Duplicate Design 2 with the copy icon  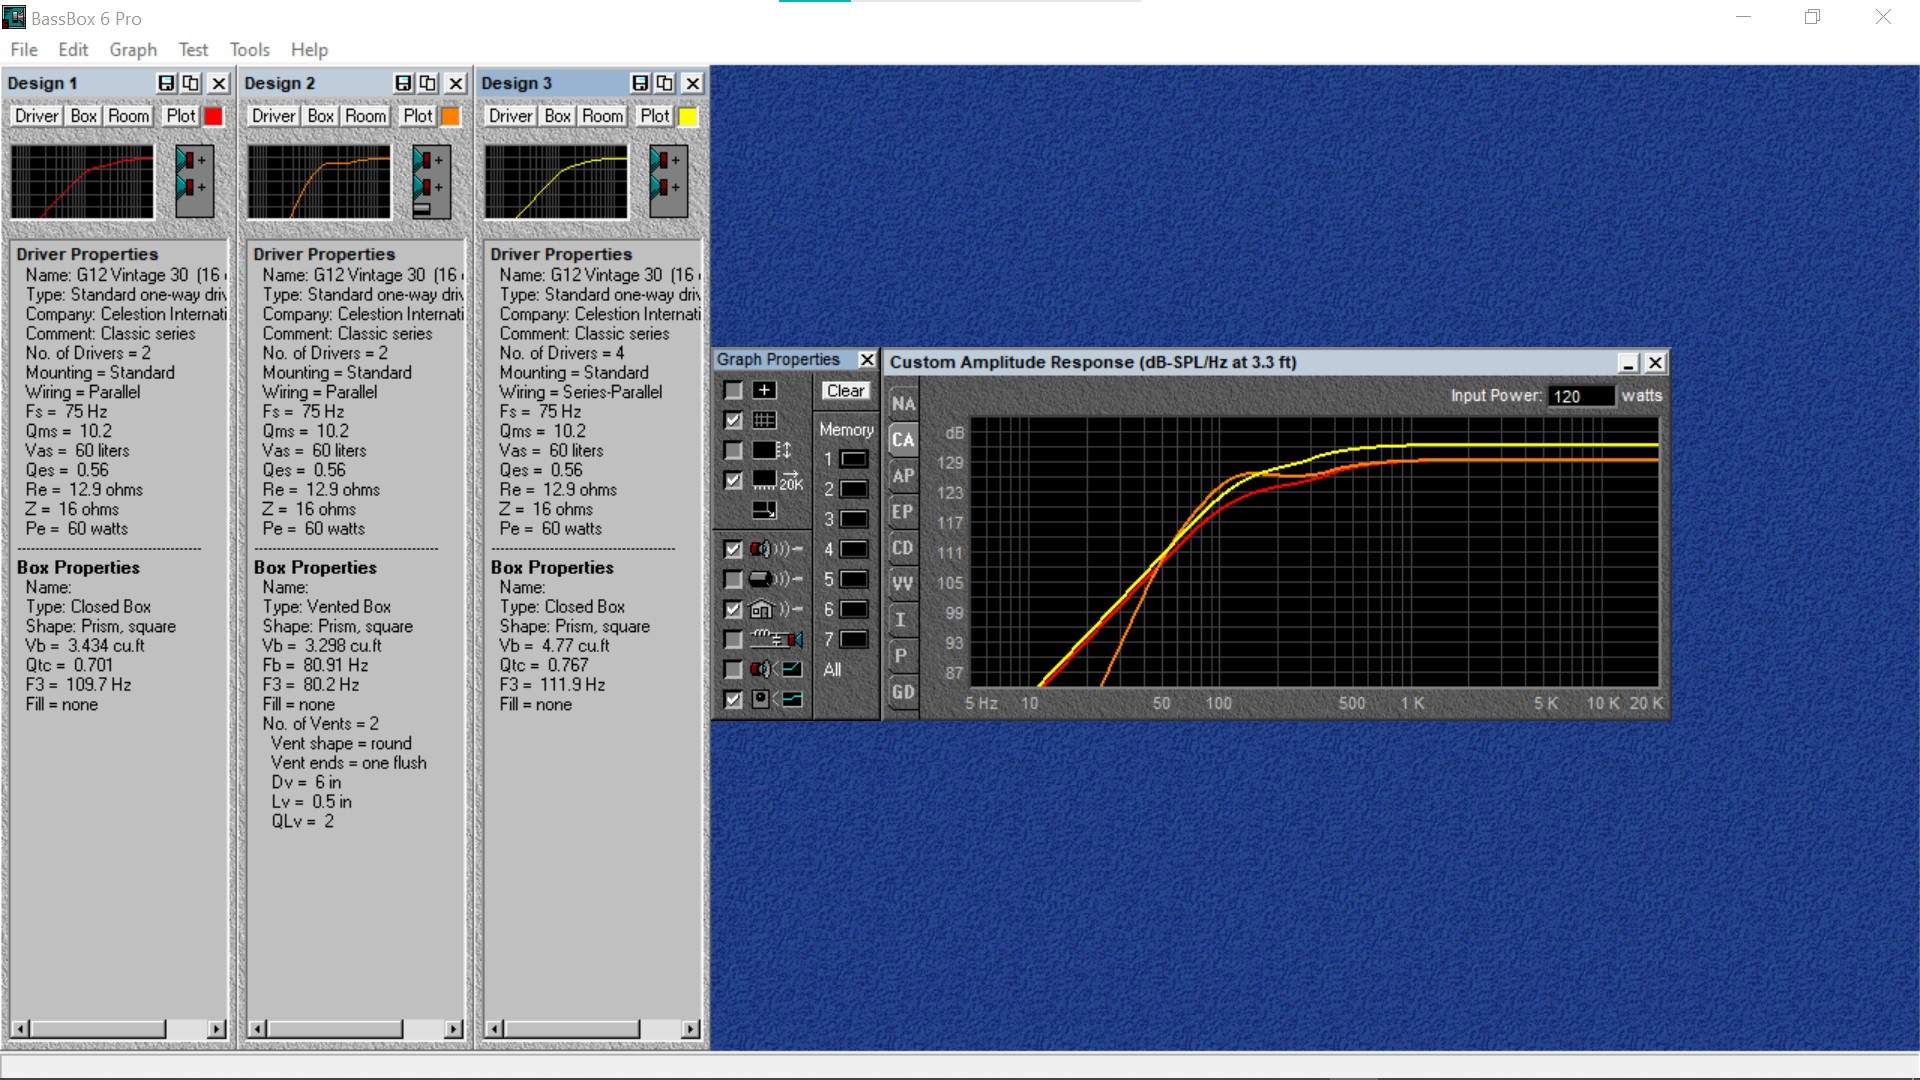[428, 83]
